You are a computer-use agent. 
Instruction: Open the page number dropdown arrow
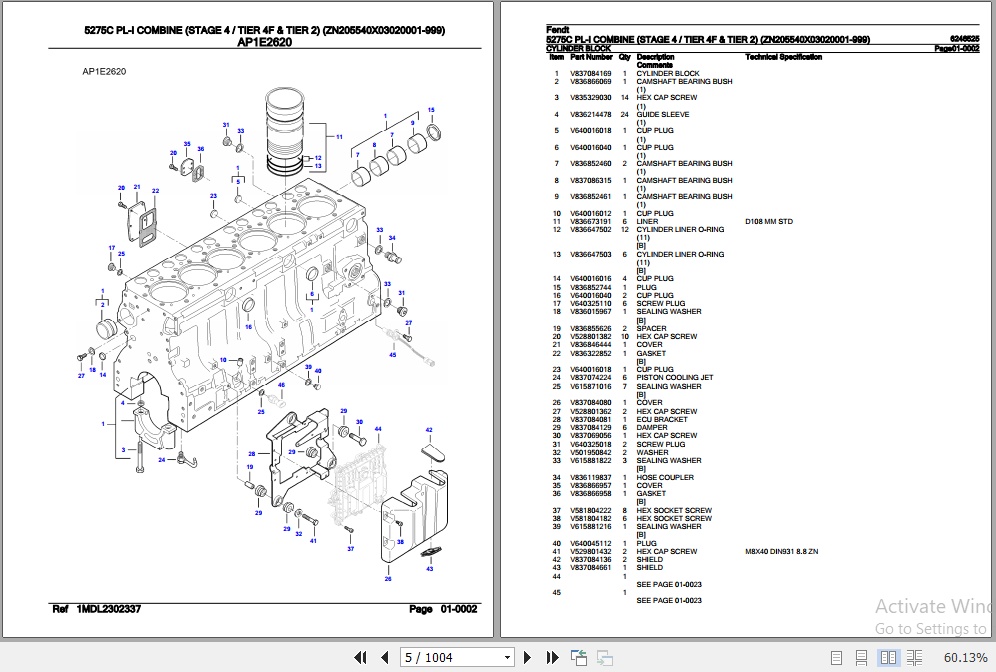click(507, 657)
